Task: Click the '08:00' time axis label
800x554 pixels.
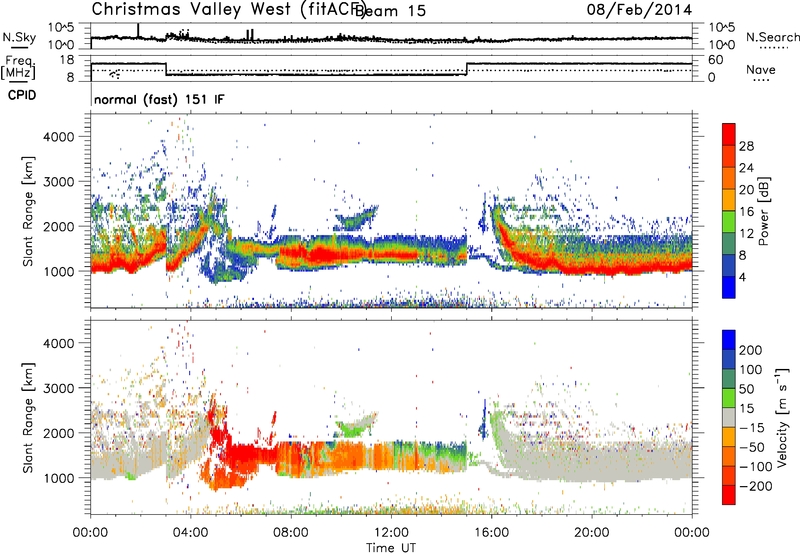Action: click(x=291, y=533)
